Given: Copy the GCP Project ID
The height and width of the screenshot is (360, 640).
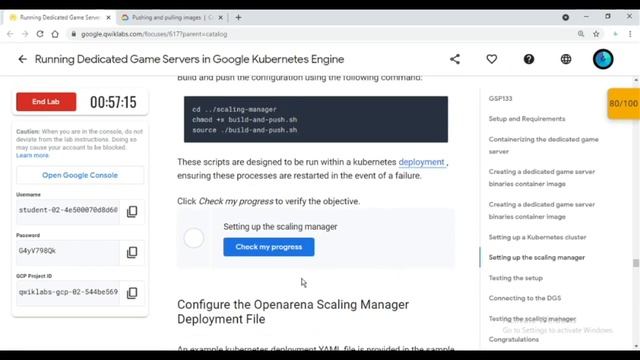Looking at the screenshot, I should 132,293.
